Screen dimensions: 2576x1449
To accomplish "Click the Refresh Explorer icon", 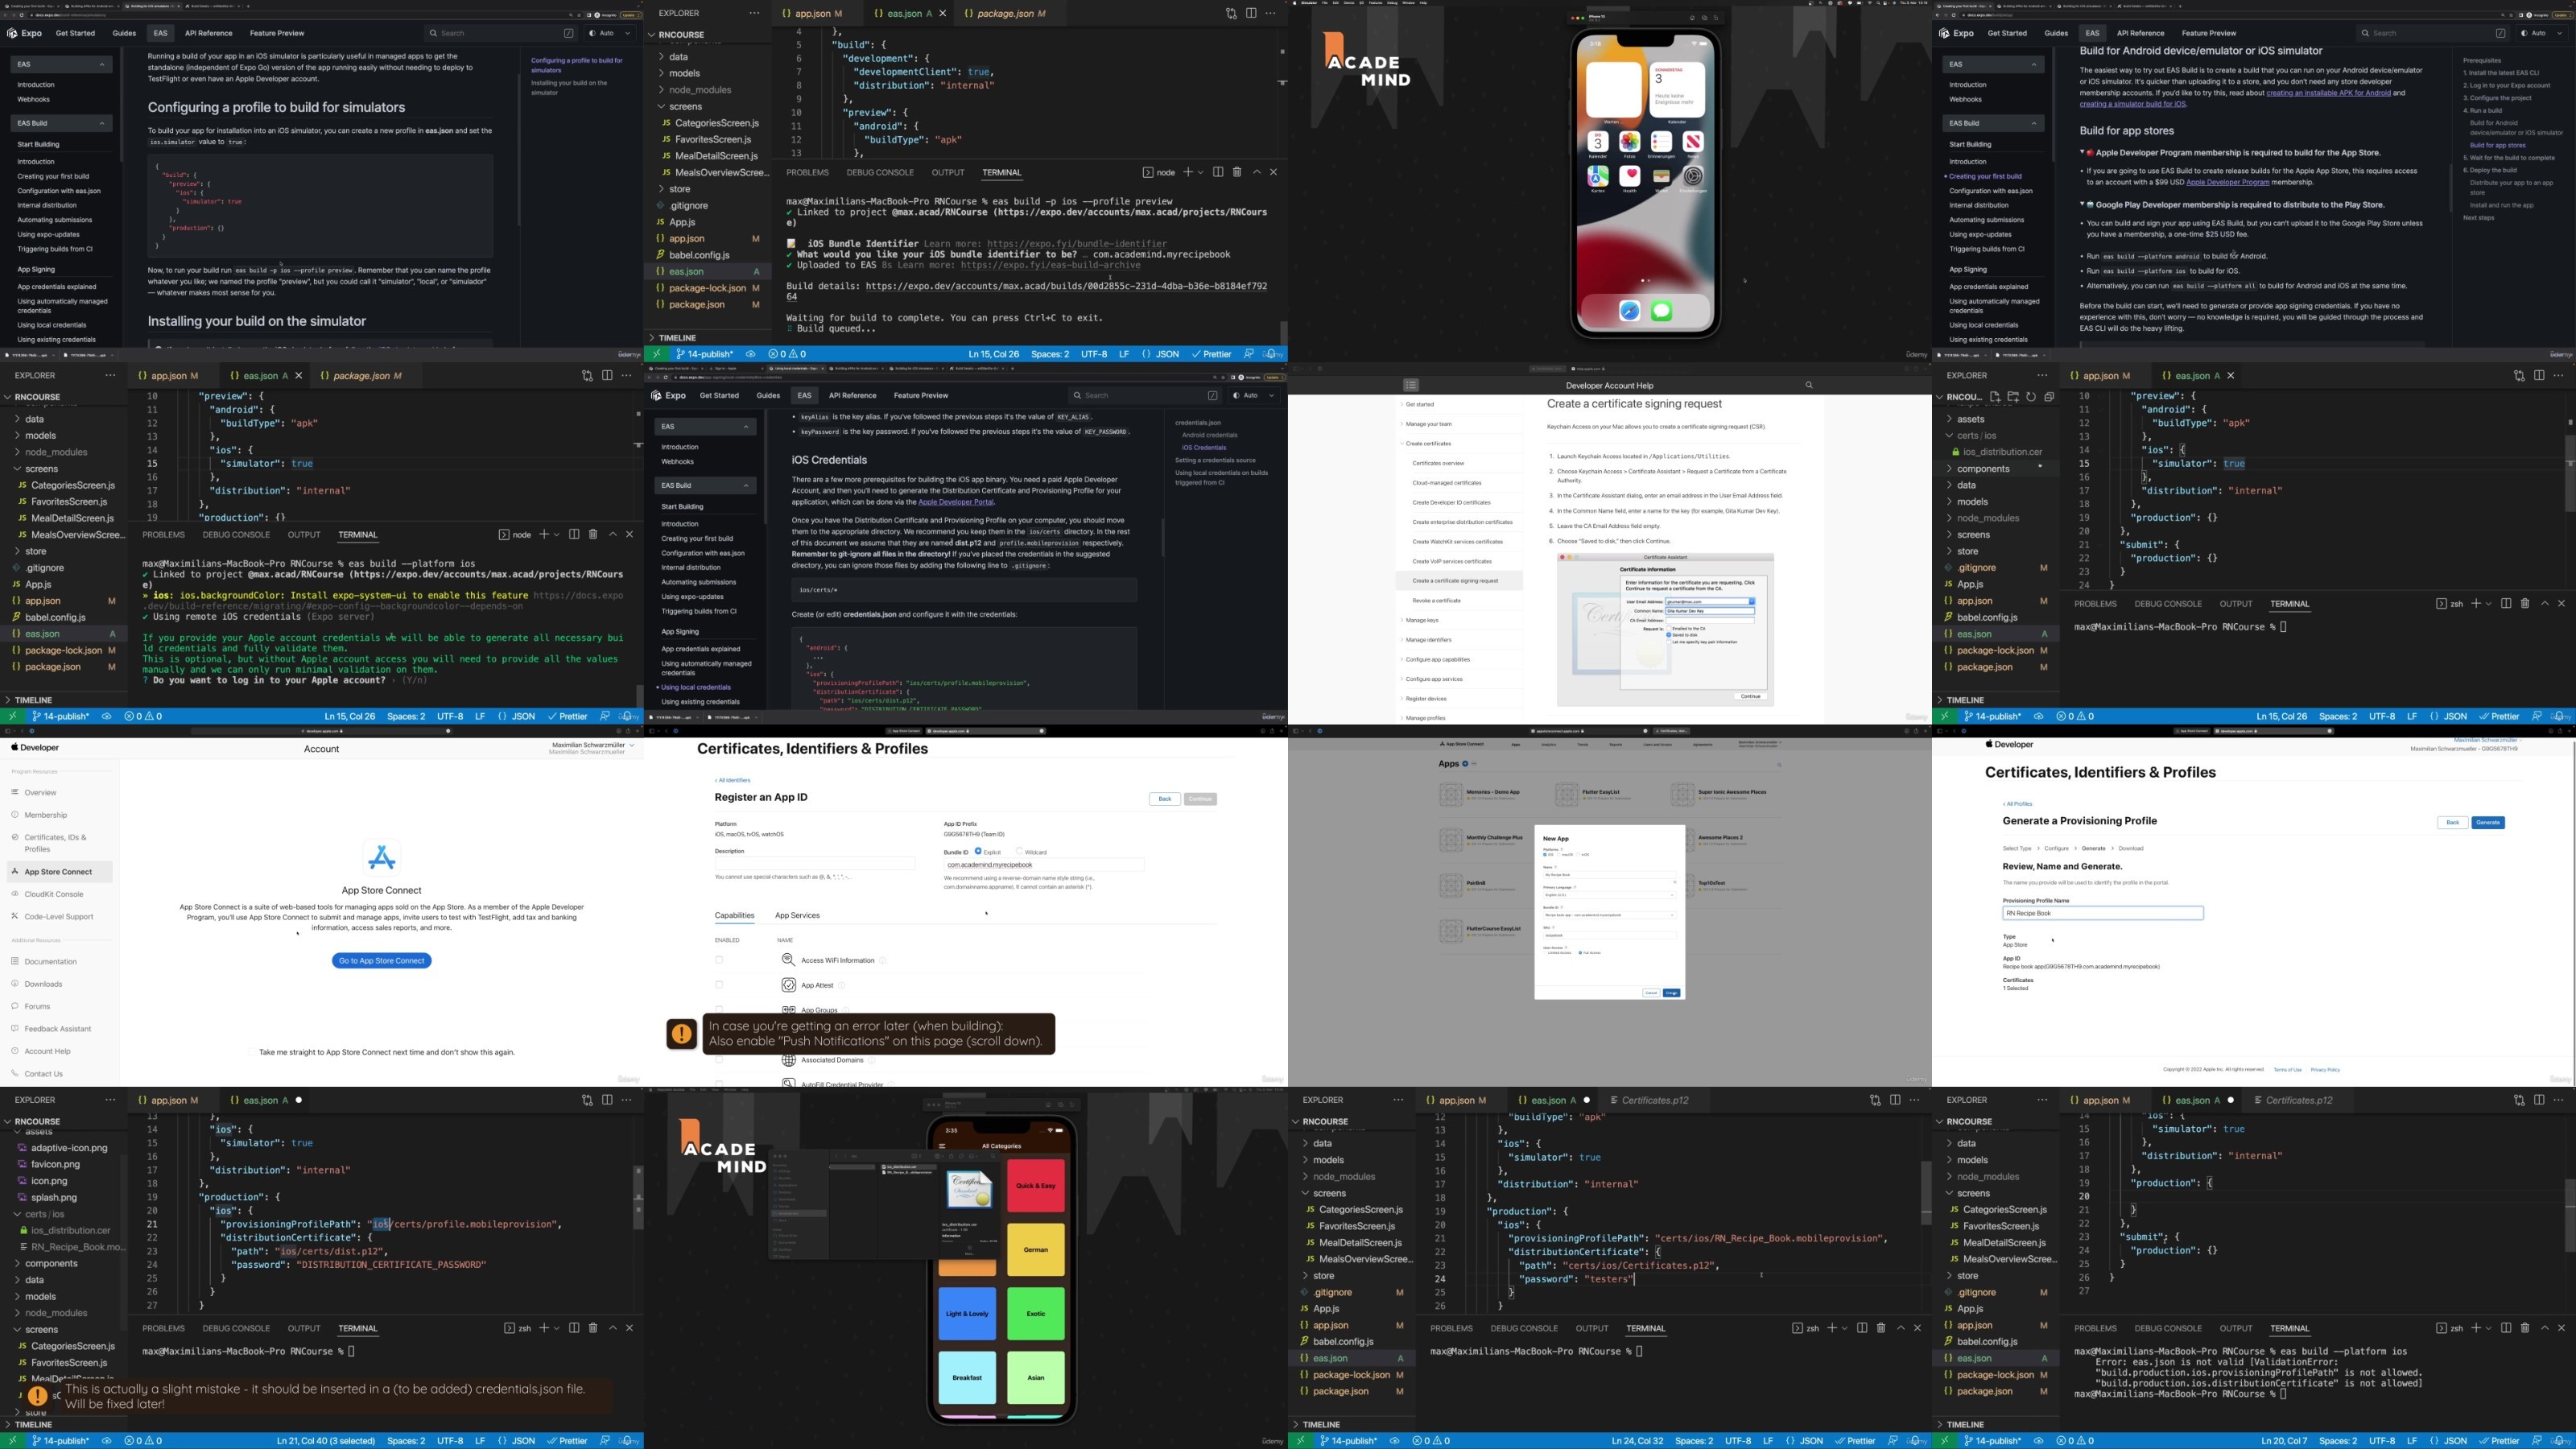I will [x=2031, y=397].
